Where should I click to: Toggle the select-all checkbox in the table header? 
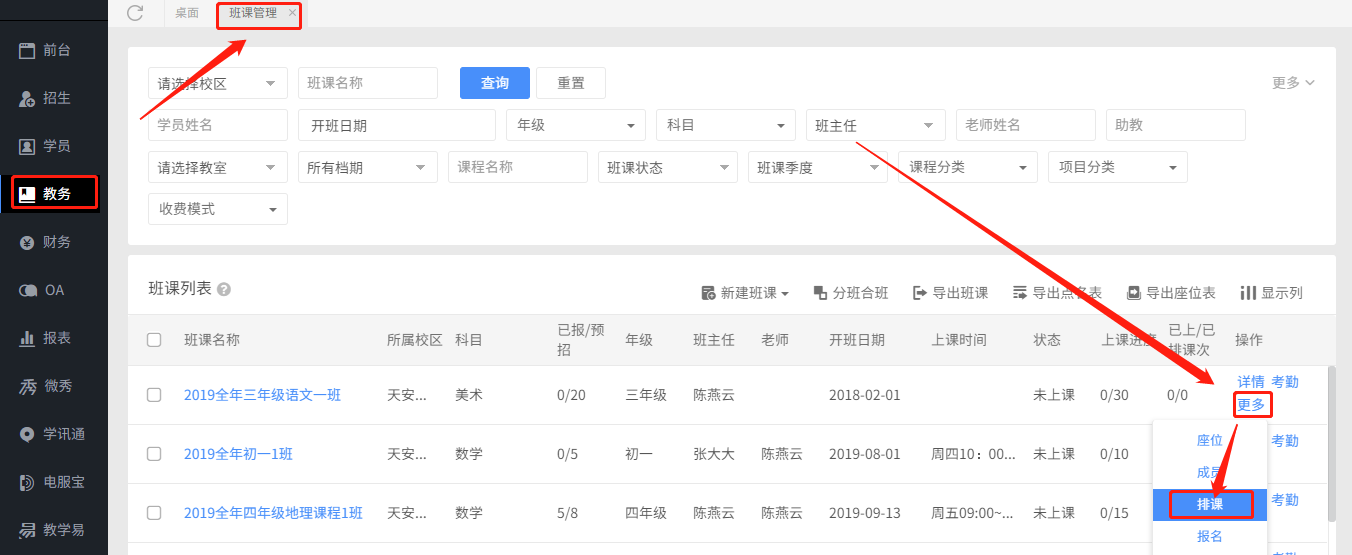point(154,340)
